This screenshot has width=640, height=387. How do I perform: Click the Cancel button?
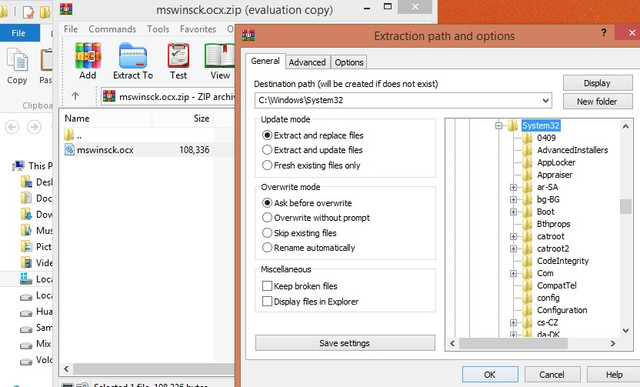(x=552, y=374)
